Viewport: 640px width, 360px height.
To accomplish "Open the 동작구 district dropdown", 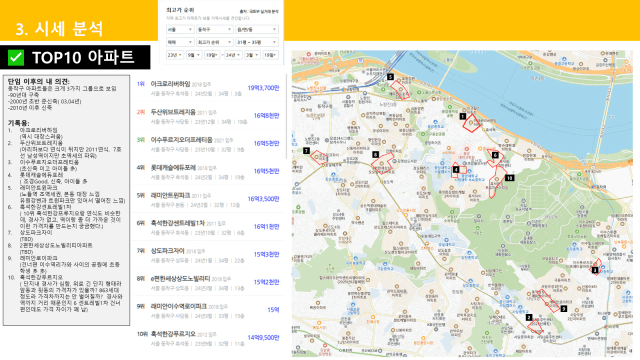I will [x=215, y=29].
